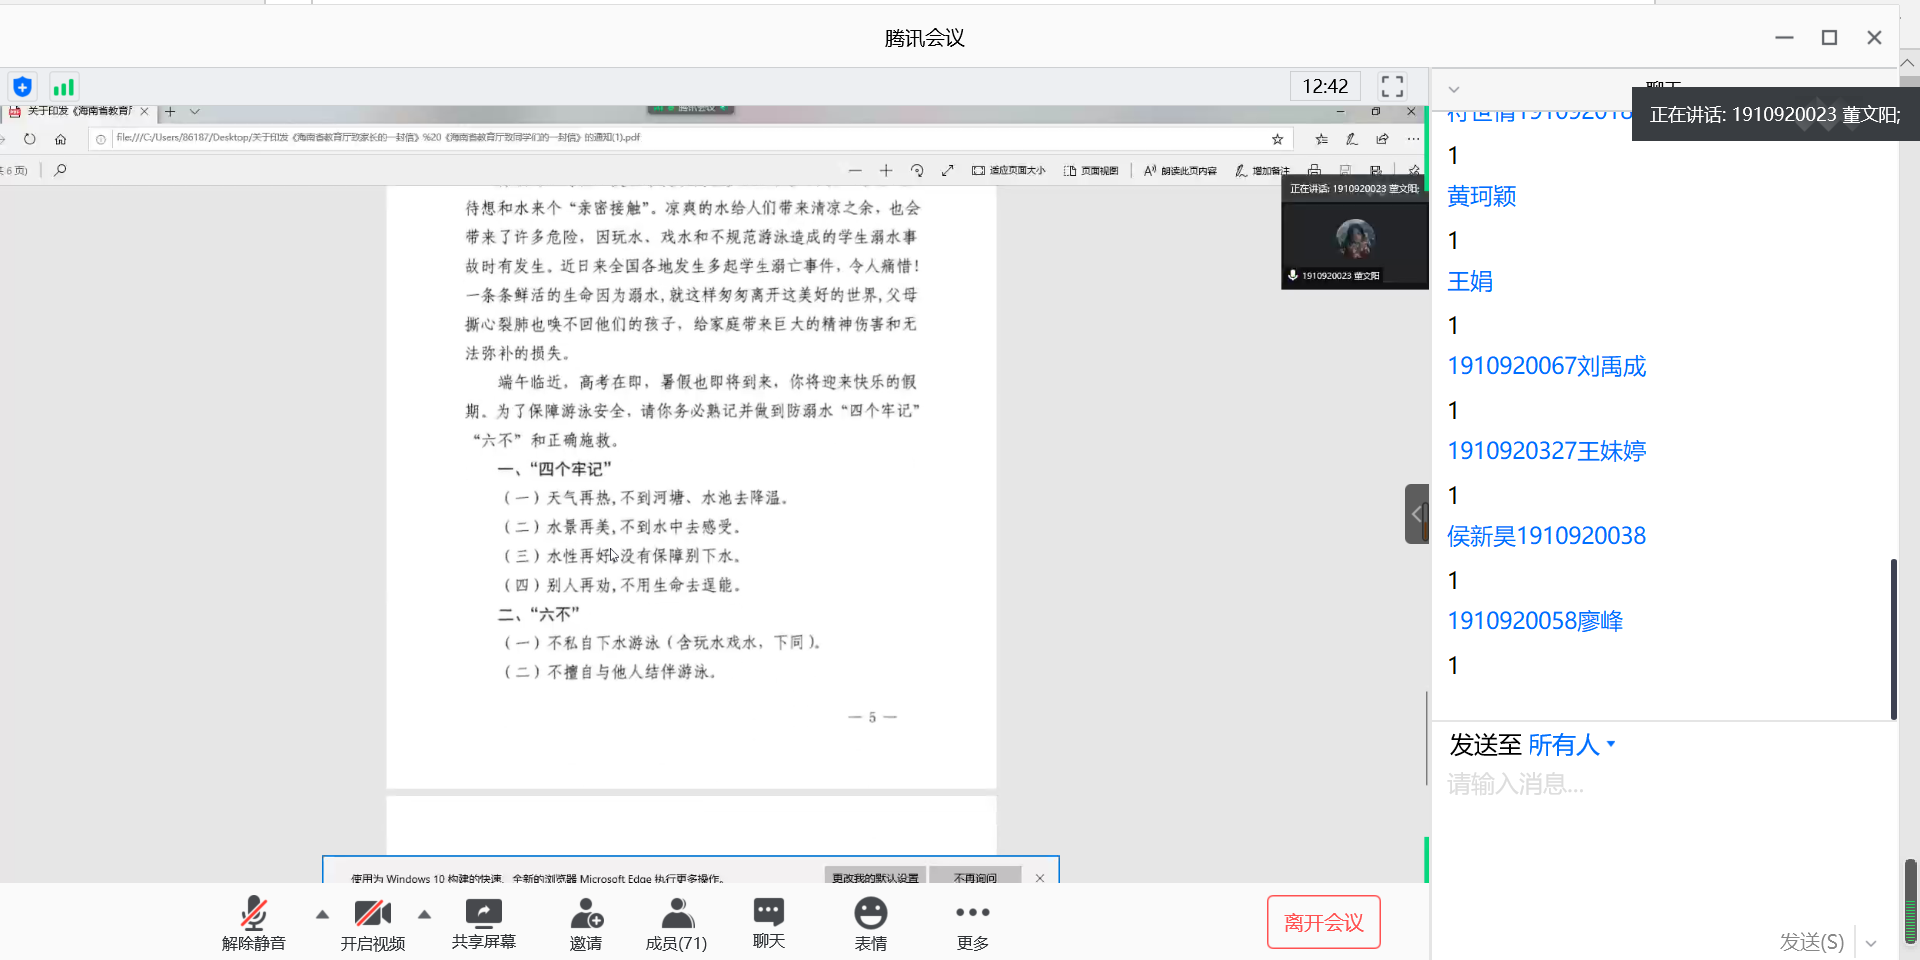Click the blue security shield icon
1920x960 pixels.
(x=22, y=87)
